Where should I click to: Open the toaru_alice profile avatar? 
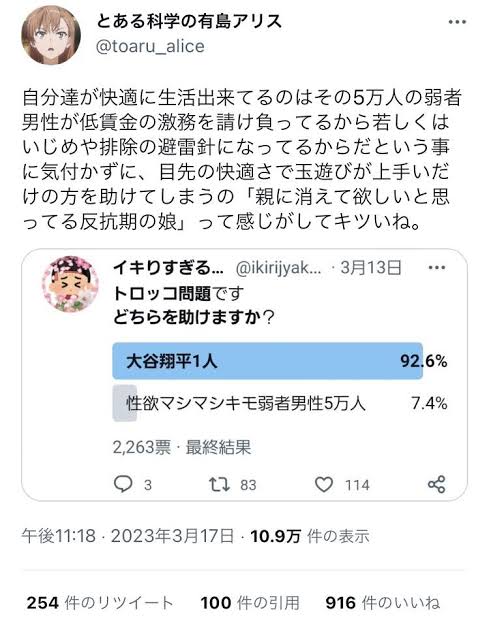[51, 35]
